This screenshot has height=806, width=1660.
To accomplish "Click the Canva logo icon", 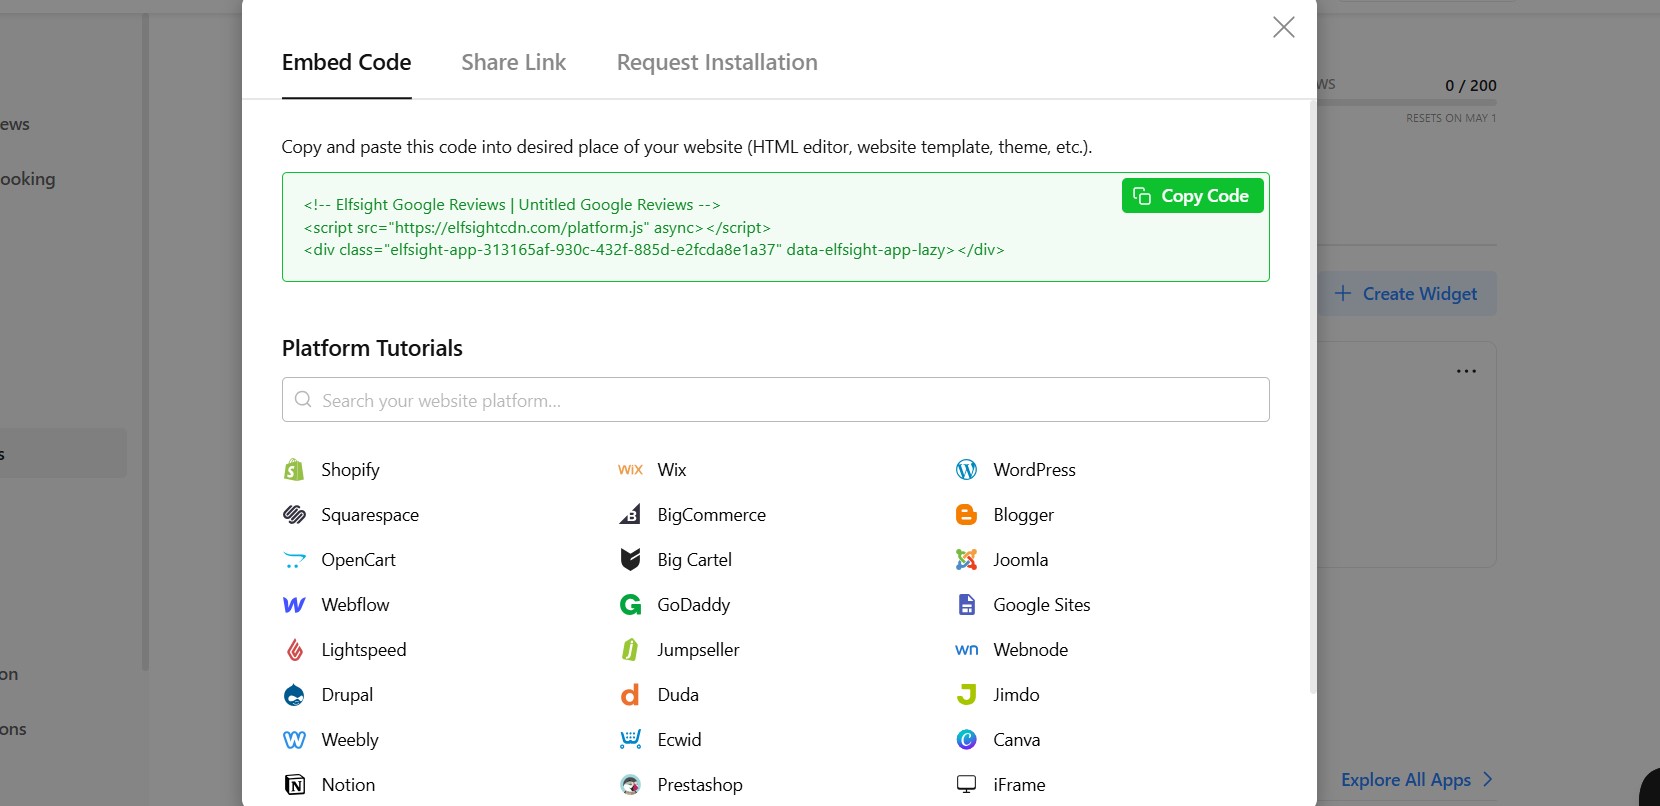I will [966, 740].
